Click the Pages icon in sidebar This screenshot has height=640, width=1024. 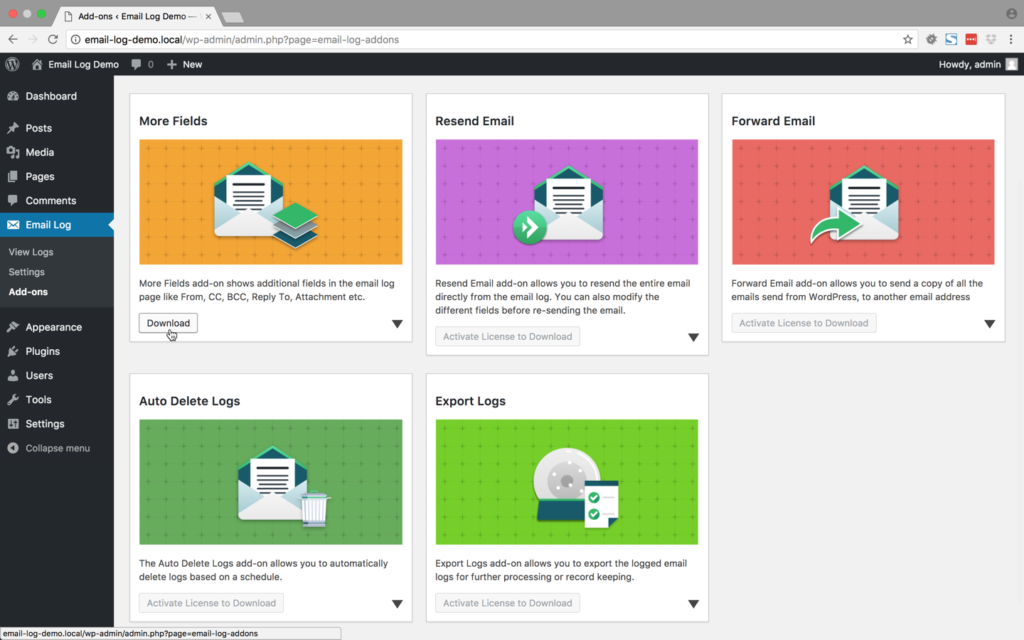coord(13,176)
